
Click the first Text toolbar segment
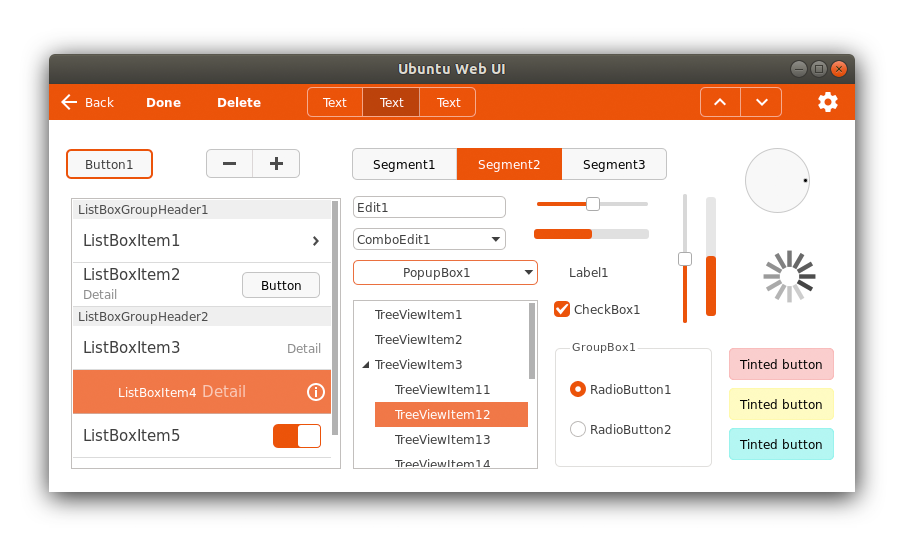tap(335, 102)
